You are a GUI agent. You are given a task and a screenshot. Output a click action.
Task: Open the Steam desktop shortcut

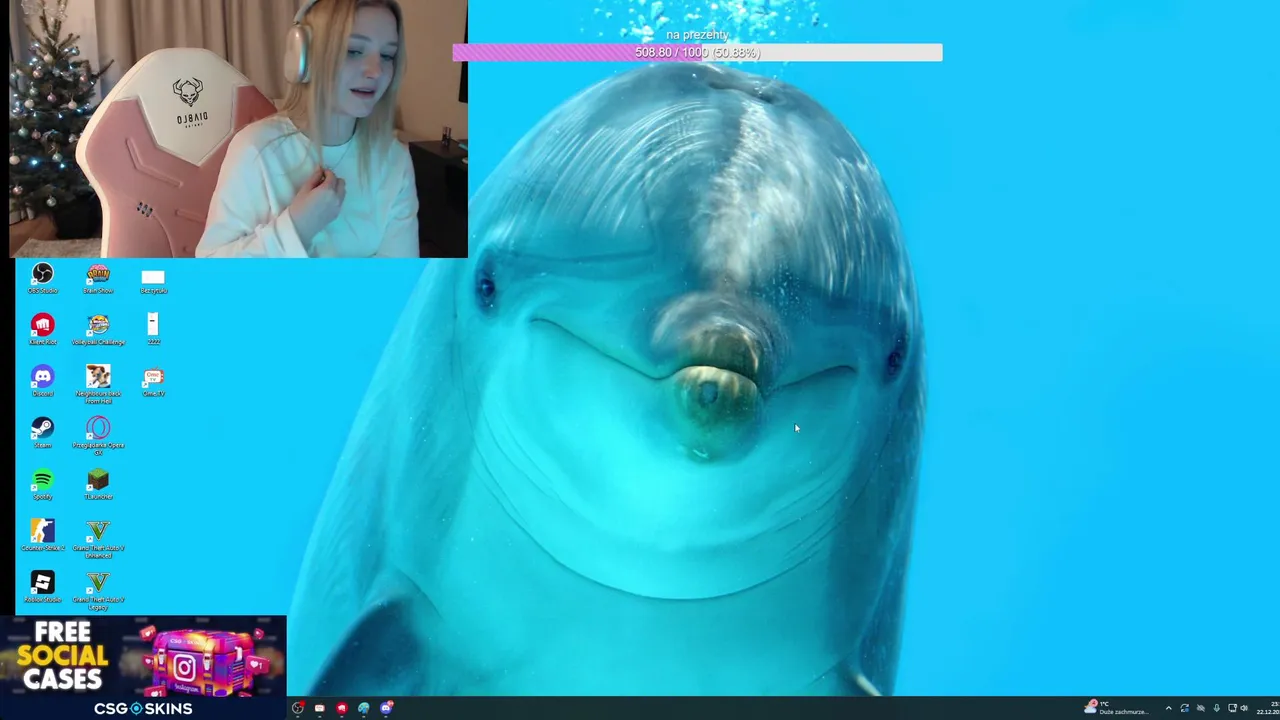click(x=42, y=433)
